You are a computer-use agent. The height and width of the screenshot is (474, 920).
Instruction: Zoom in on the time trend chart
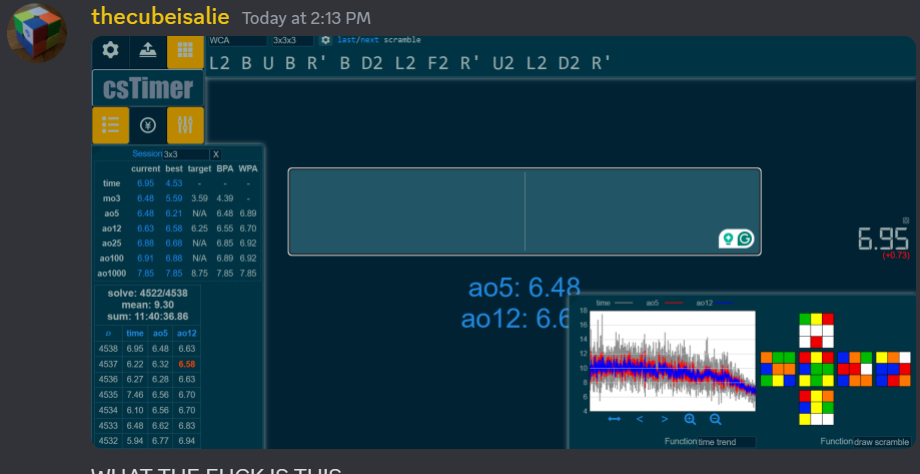(690, 419)
